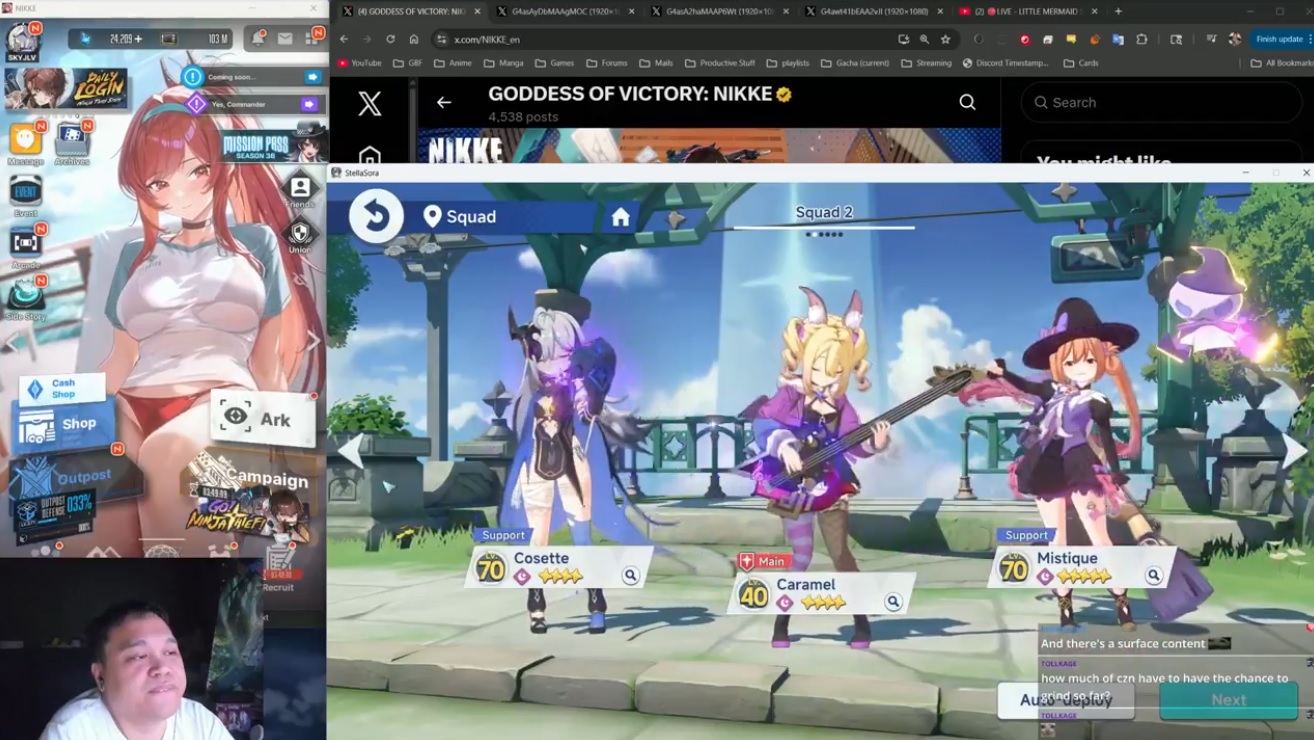The image size is (1314, 740).
Task: Open a new browser tab
Action: (1118, 11)
